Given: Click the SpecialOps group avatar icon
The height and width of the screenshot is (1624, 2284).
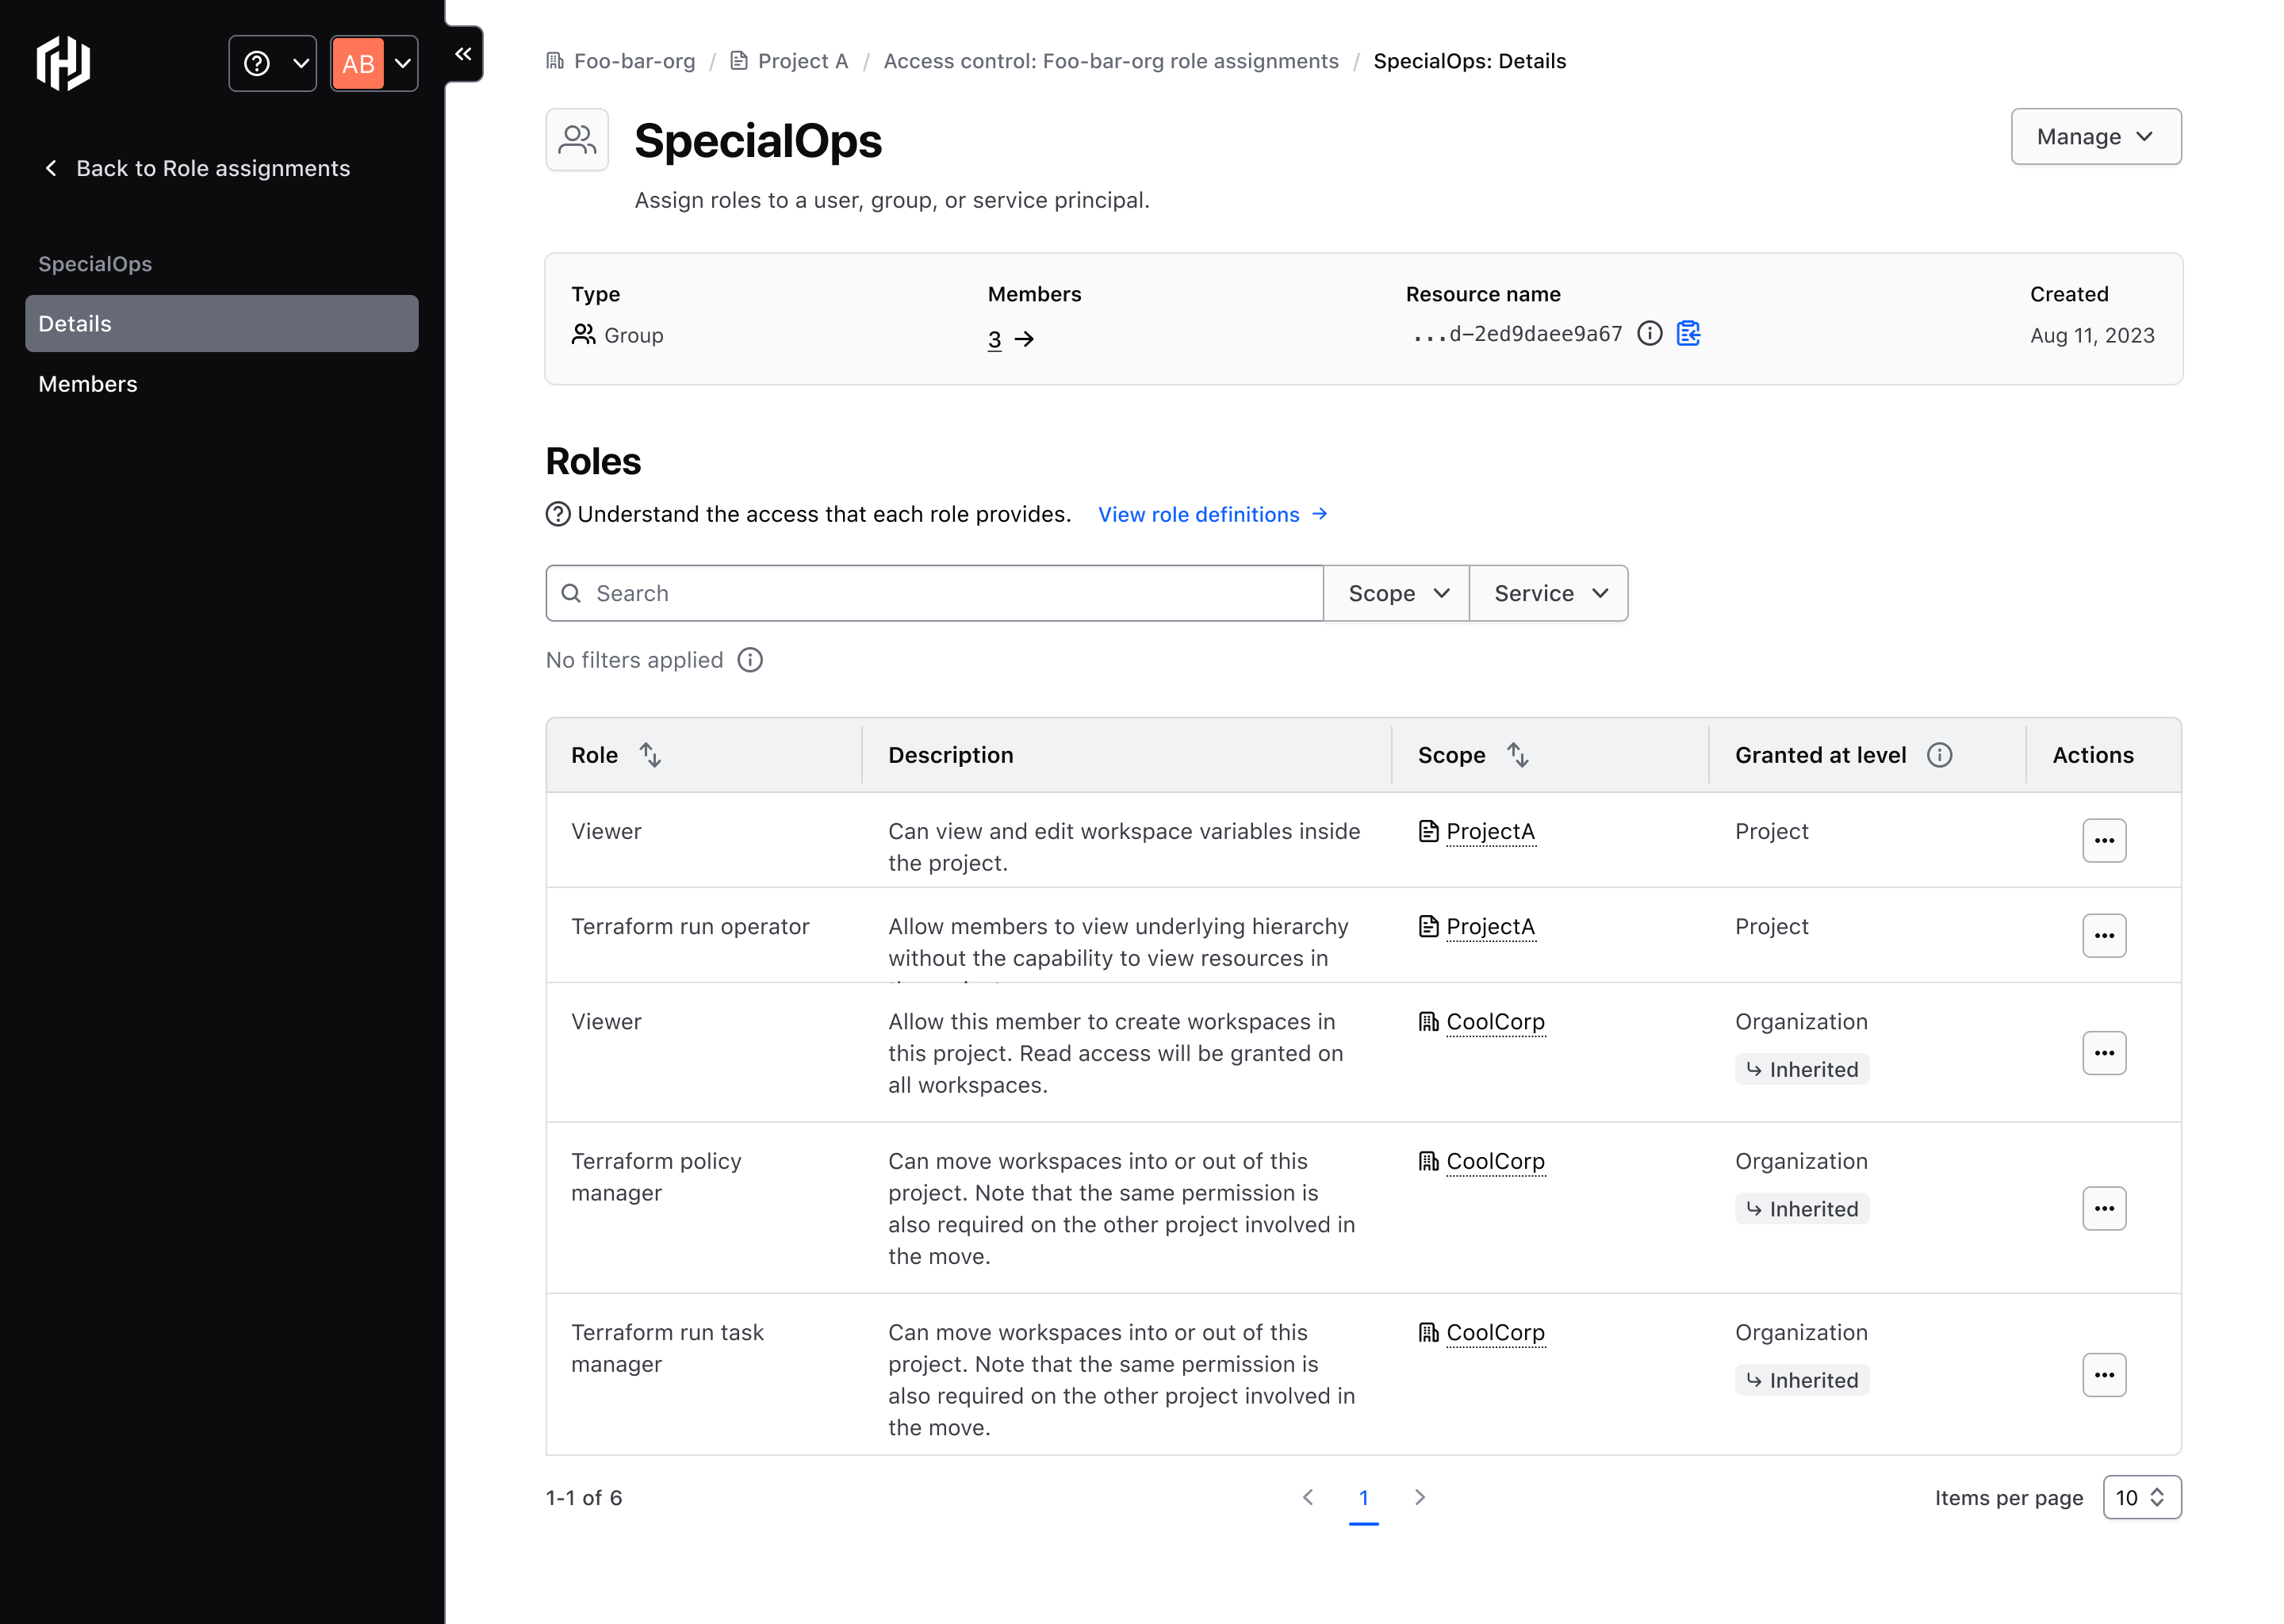Looking at the screenshot, I should (x=577, y=140).
